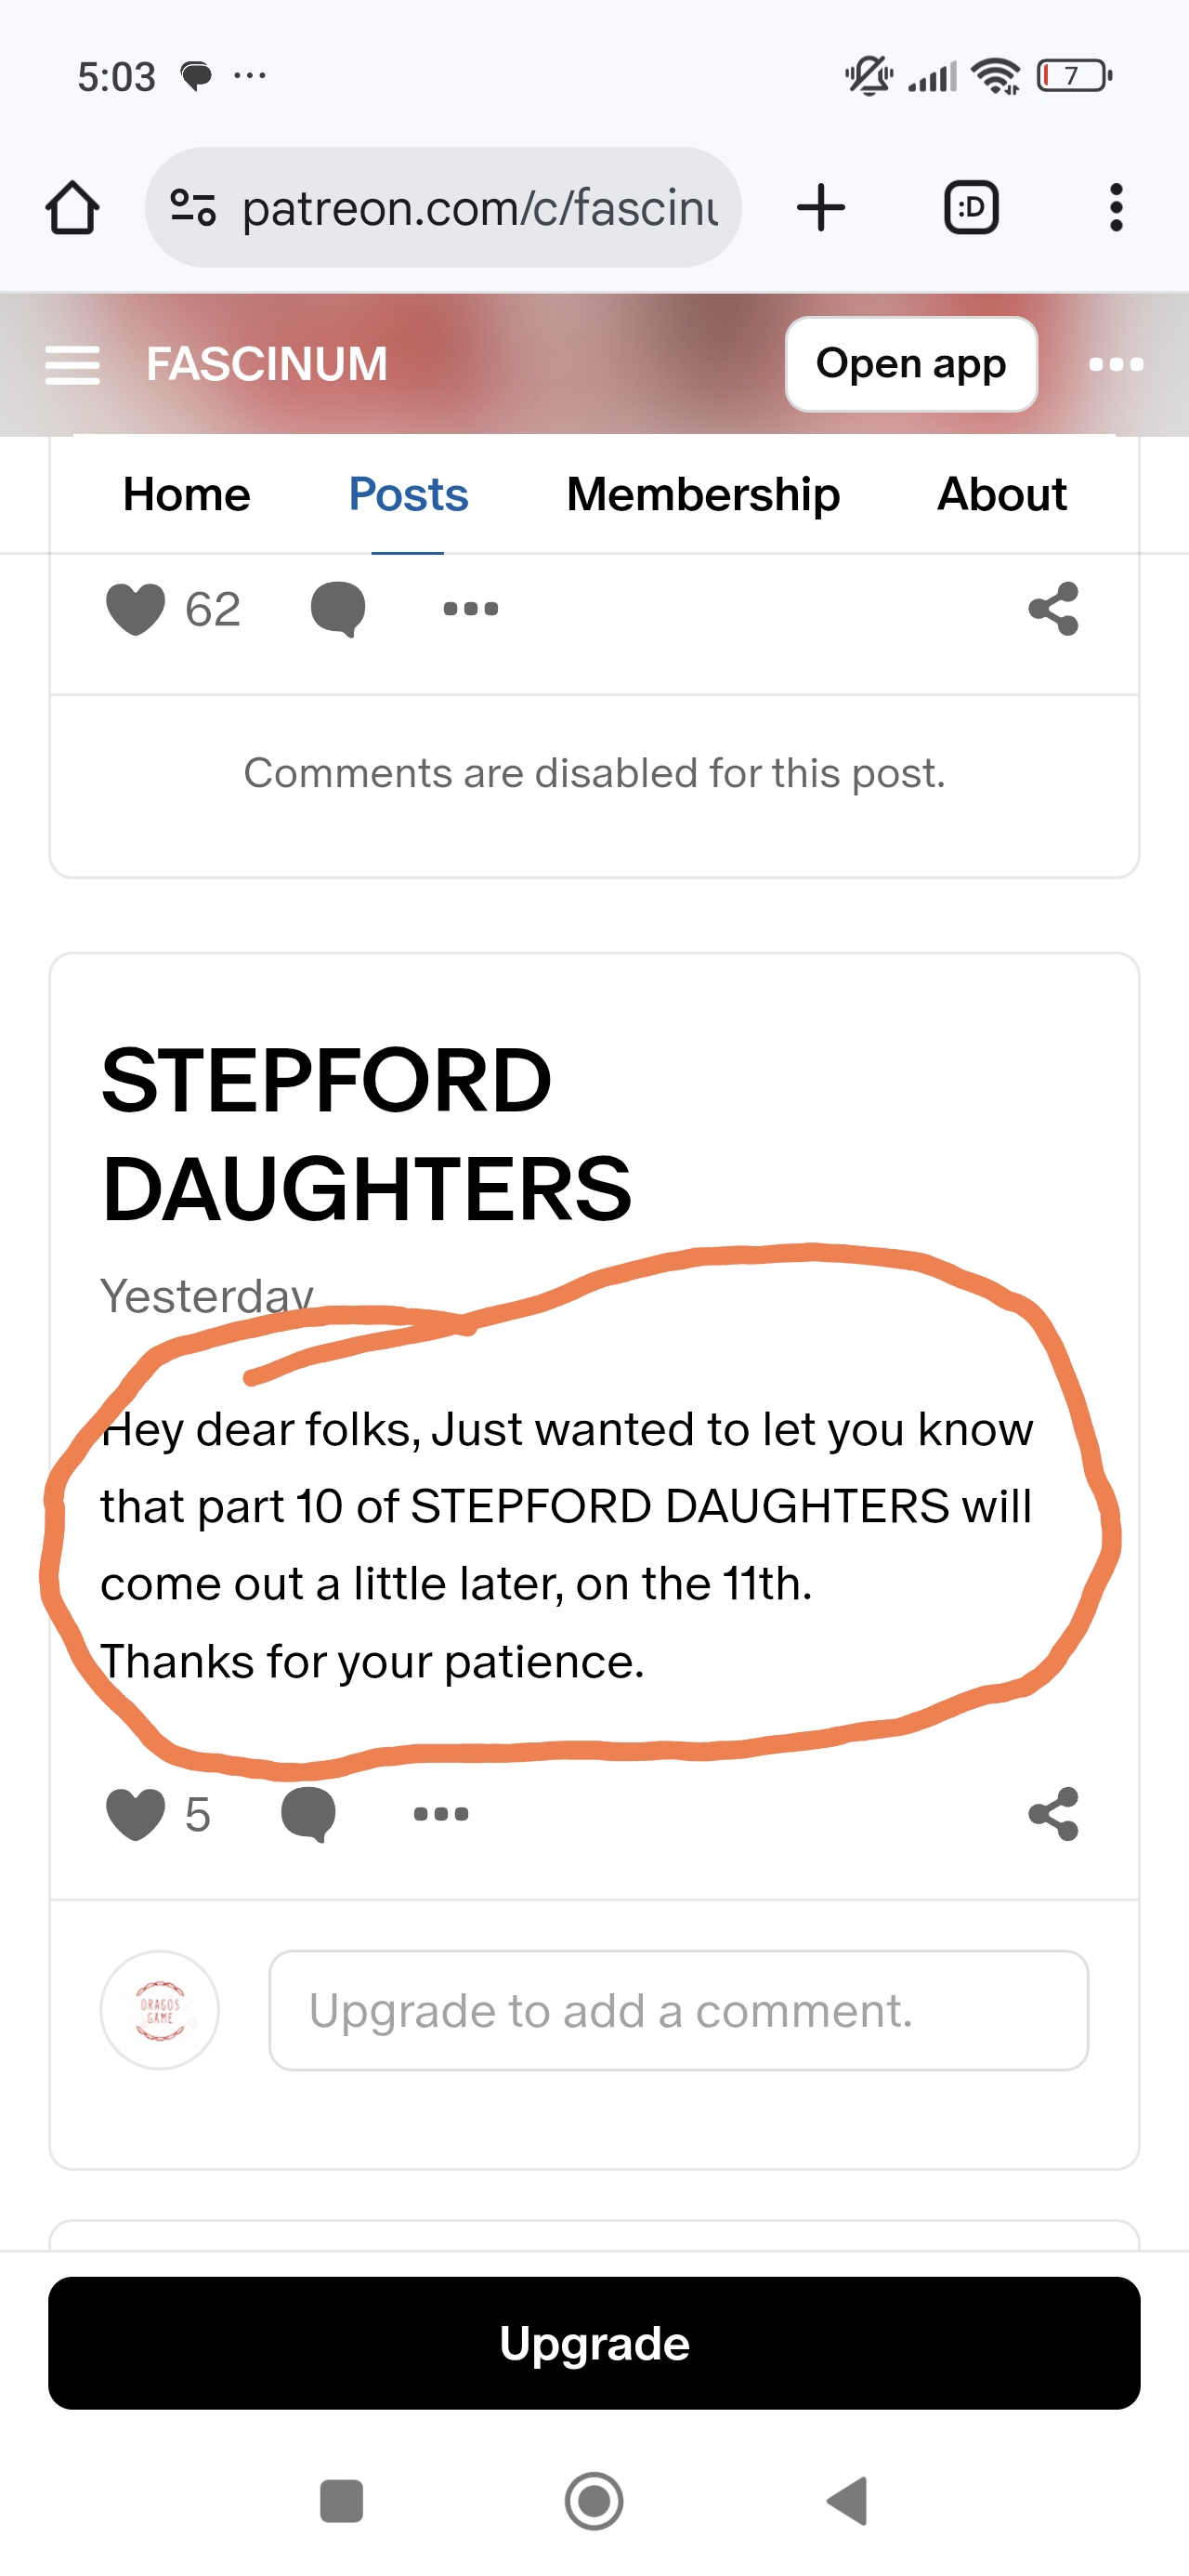Like the STEPFORD DAUGHTERS post
The width and height of the screenshot is (1189, 2576).
tap(136, 1814)
